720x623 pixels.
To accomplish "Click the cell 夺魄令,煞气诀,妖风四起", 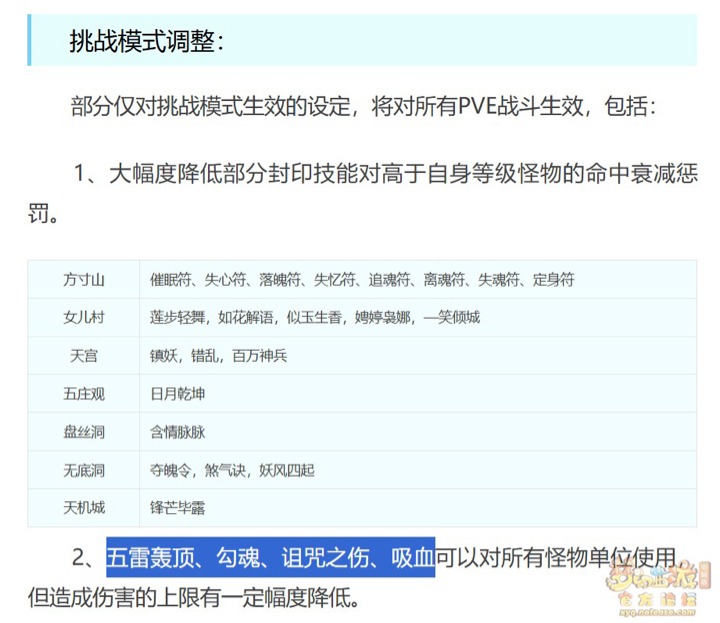I will coord(418,470).
